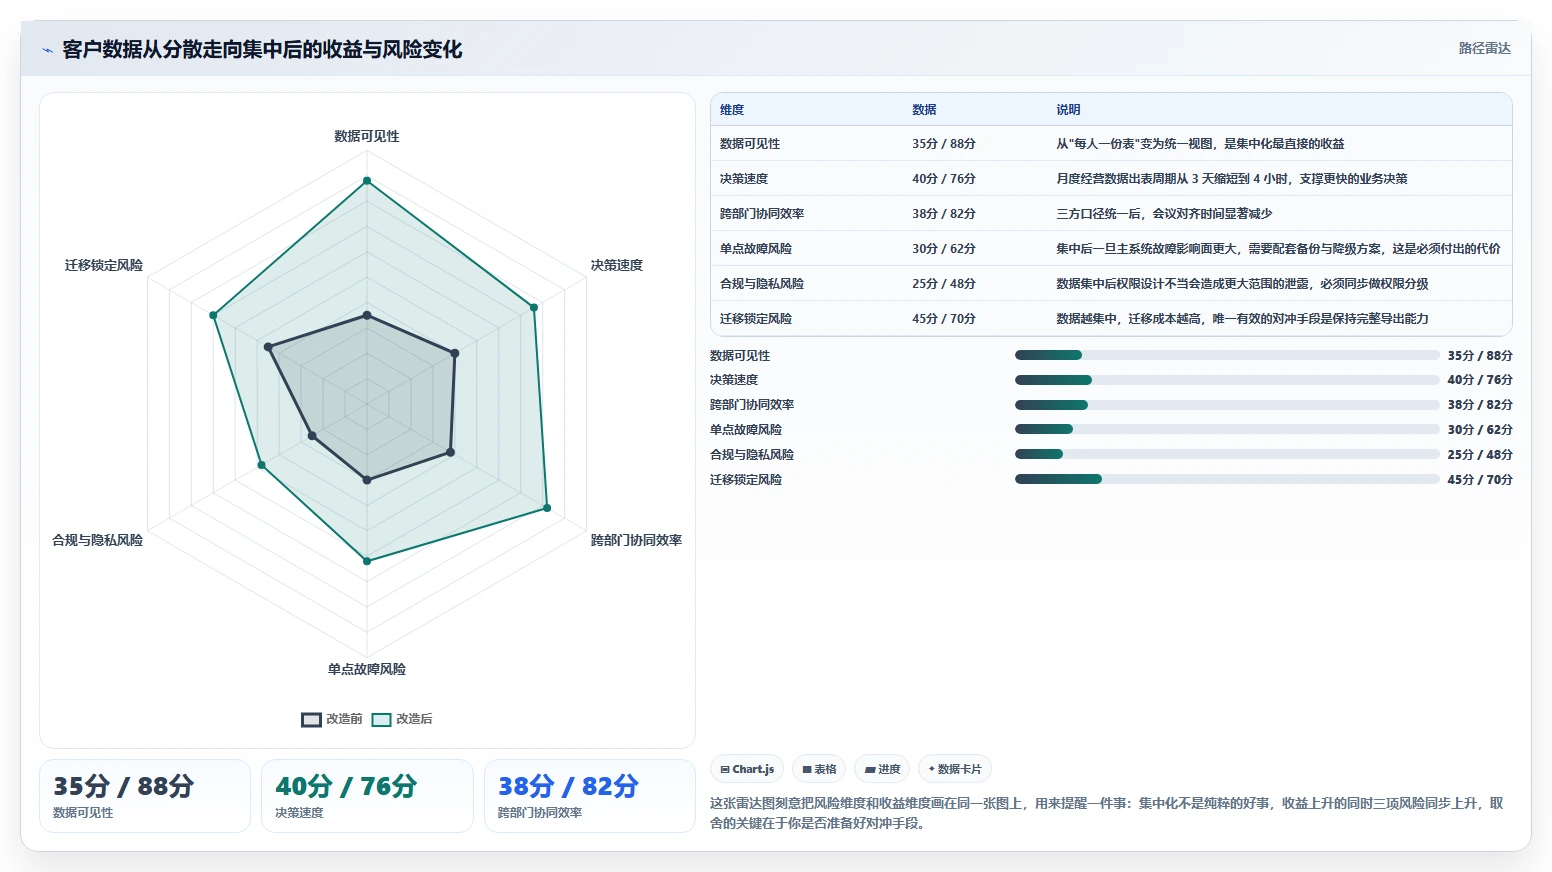Click the 决策速度 progress bar

pos(1227,380)
